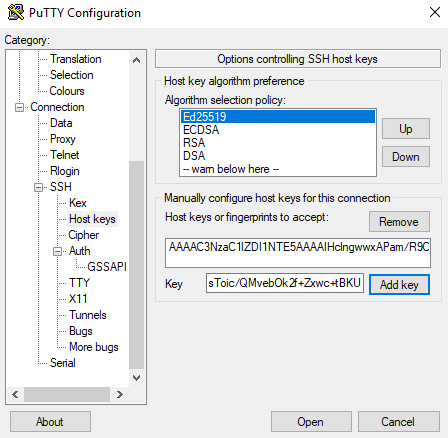The width and height of the screenshot is (448, 438).
Task: Open the Telnet category
Action: 65,155
